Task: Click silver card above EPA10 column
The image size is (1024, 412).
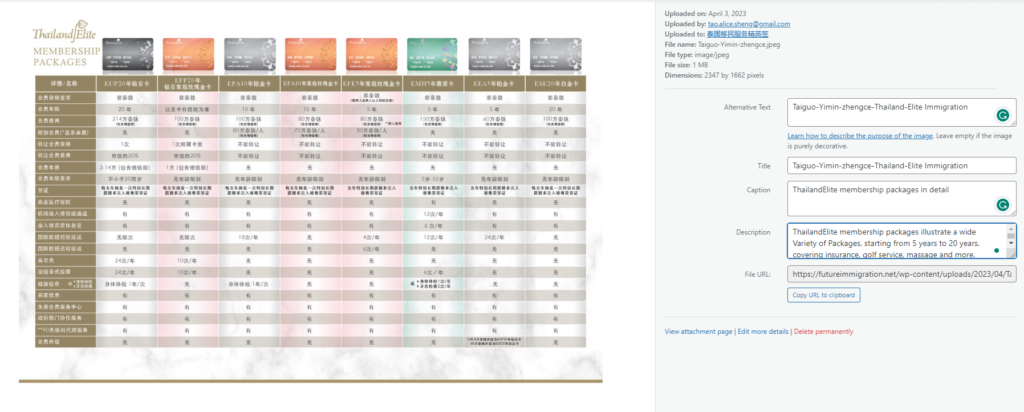Action: pos(250,55)
